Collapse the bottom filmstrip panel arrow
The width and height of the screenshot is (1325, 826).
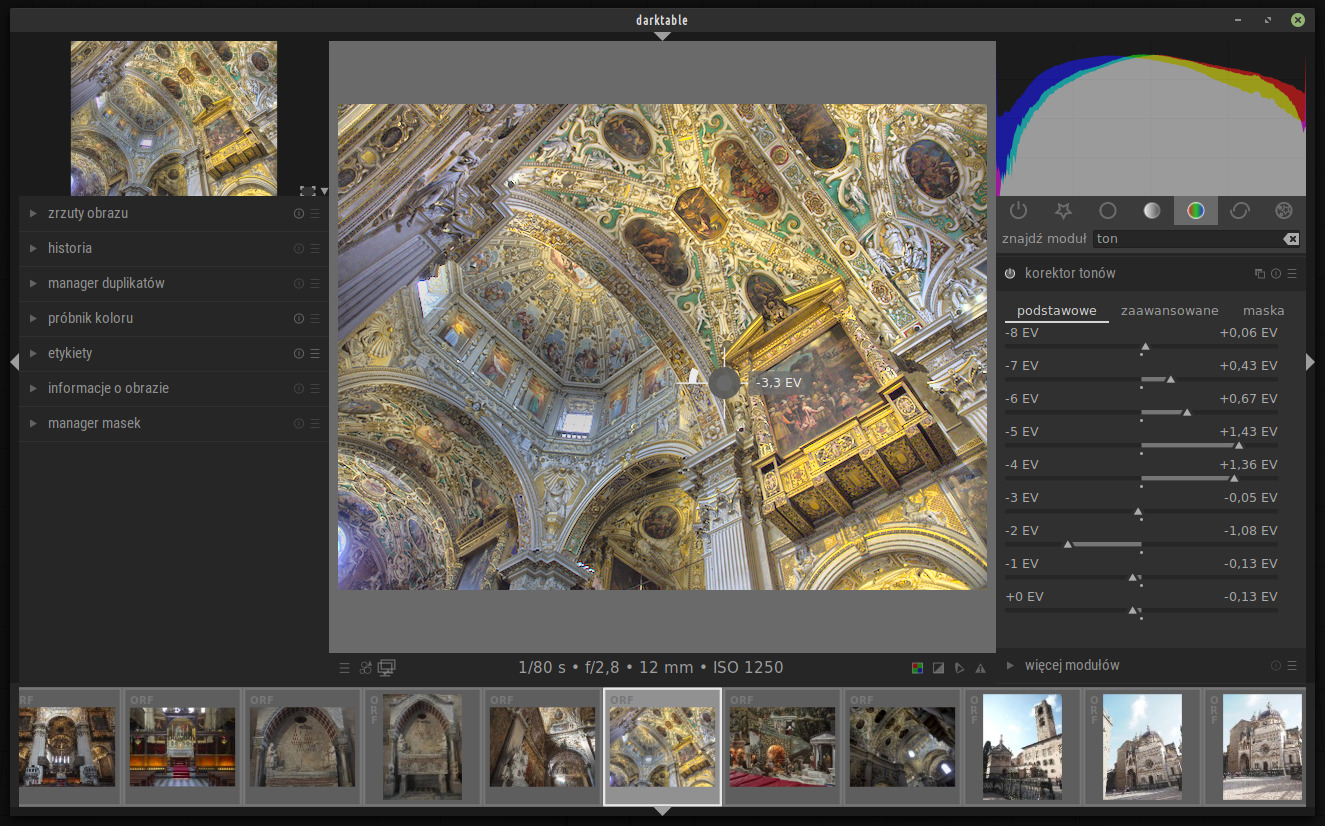[x=662, y=811]
